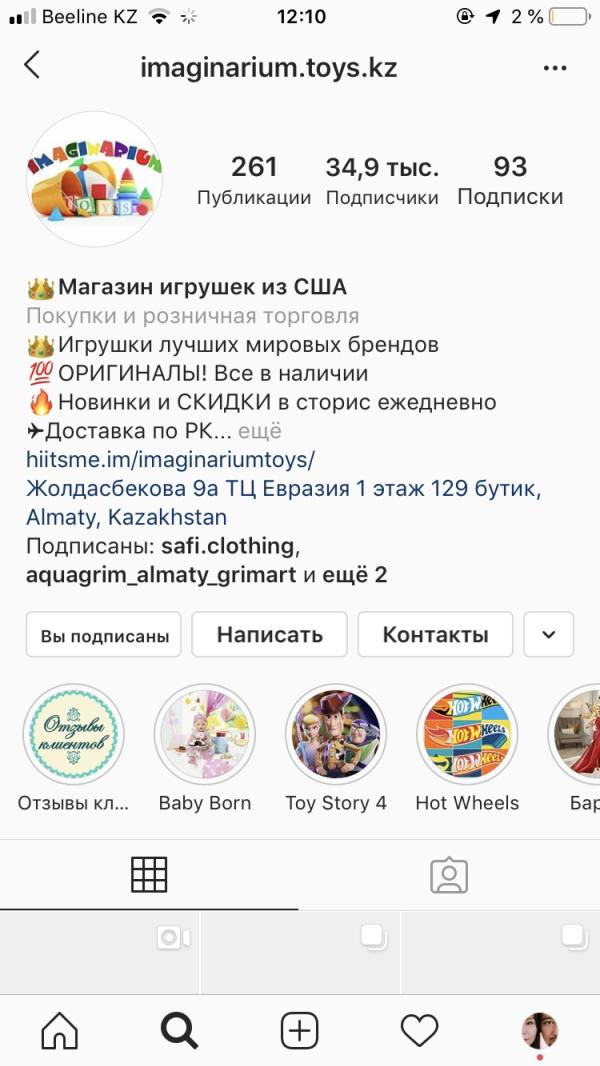Viewport: 600px width, 1066px height.
Task: Expand bio with ещё
Action: pyautogui.click(x=260, y=431)
